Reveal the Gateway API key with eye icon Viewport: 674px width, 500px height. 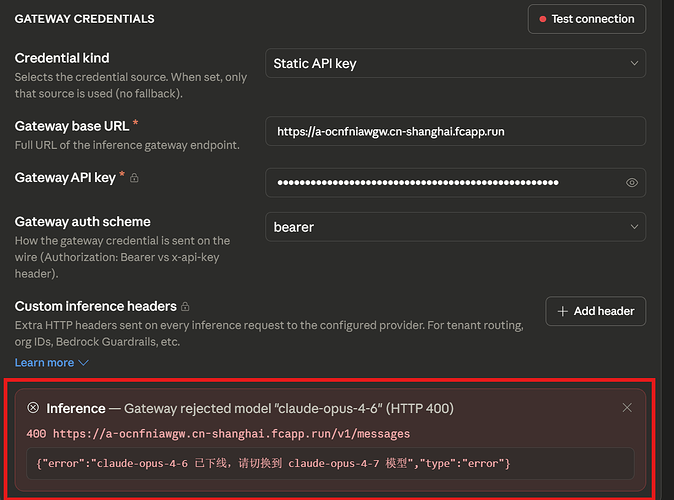[631, 183]
